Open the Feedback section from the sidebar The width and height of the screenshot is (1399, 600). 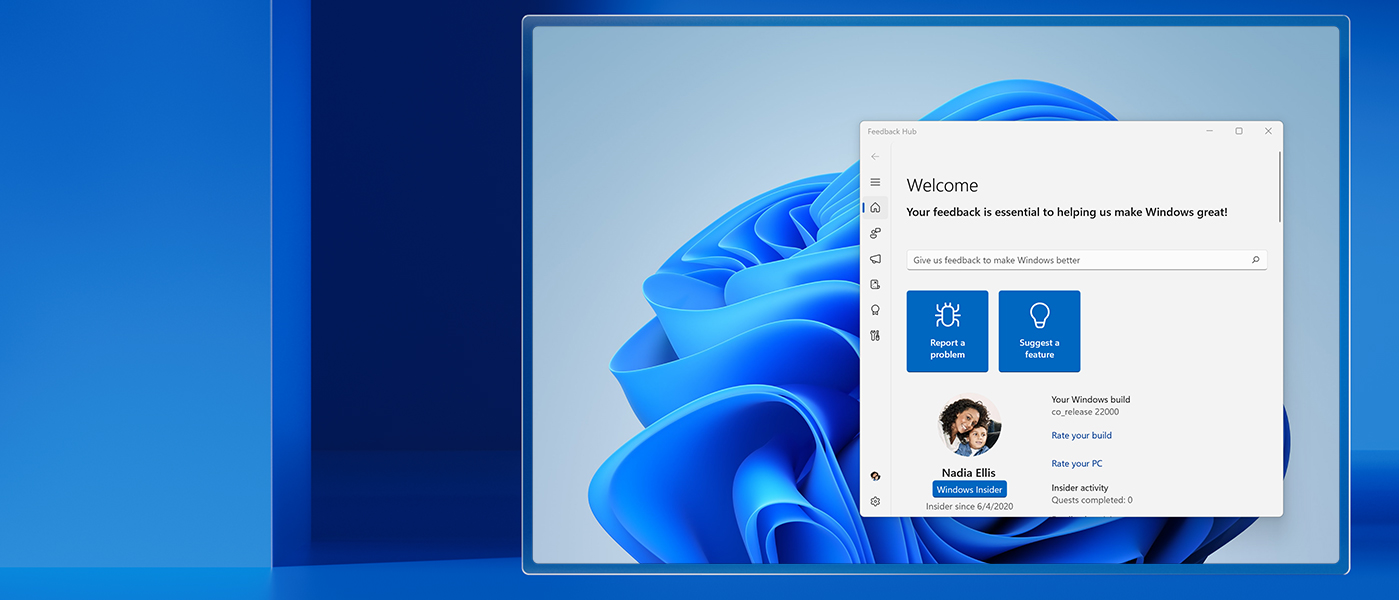tap(875, 233)
